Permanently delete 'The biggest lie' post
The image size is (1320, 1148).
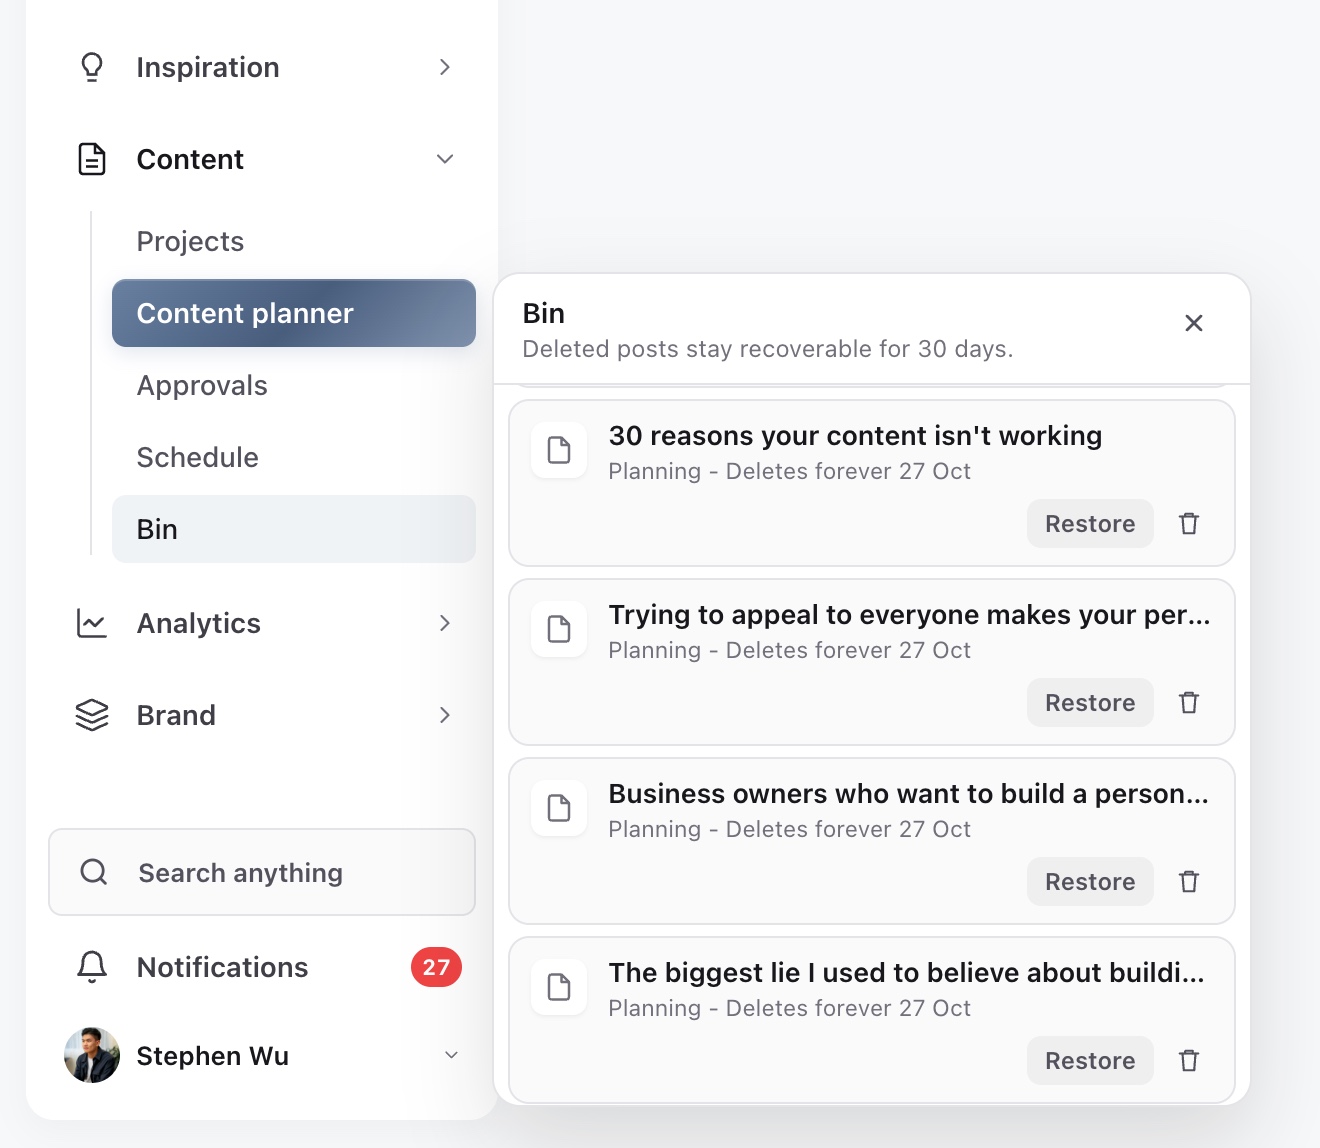click(1189, 1061)
